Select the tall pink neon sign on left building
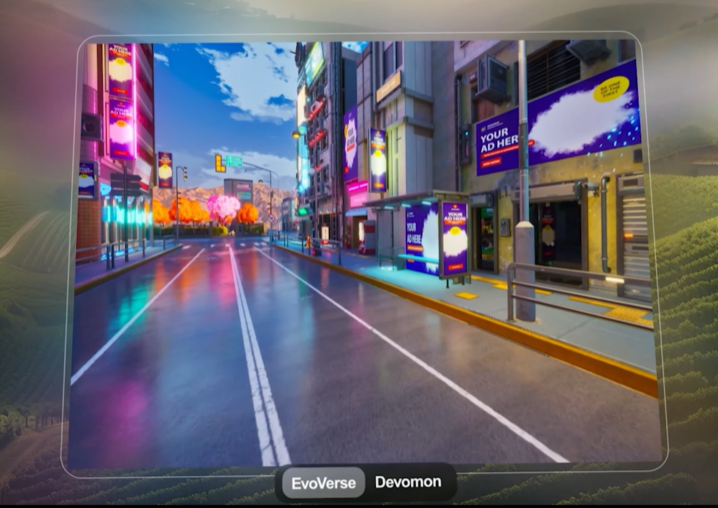The height and width of the screenshot is (508, 718). click(121, 100)
